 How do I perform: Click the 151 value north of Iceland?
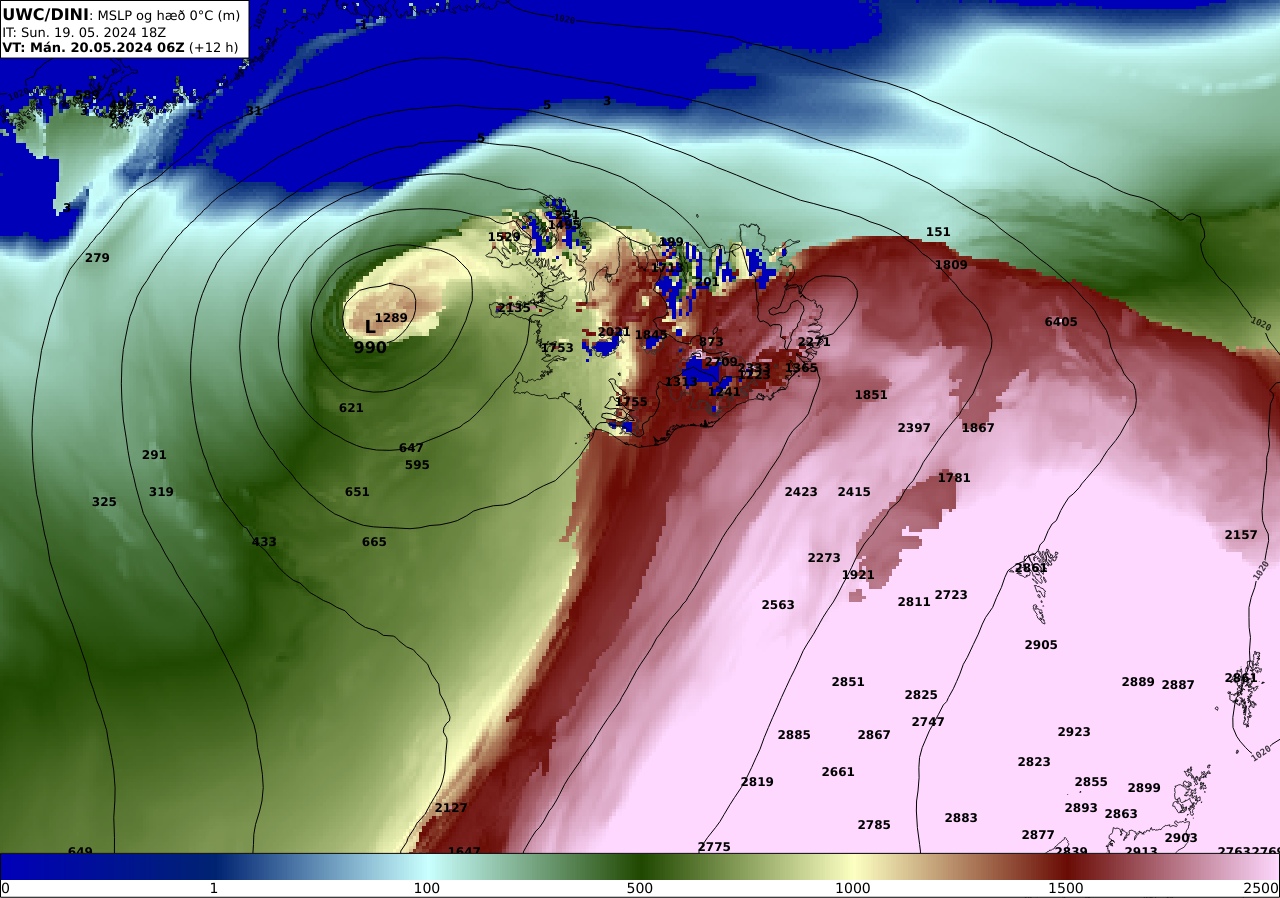[938, 232]
